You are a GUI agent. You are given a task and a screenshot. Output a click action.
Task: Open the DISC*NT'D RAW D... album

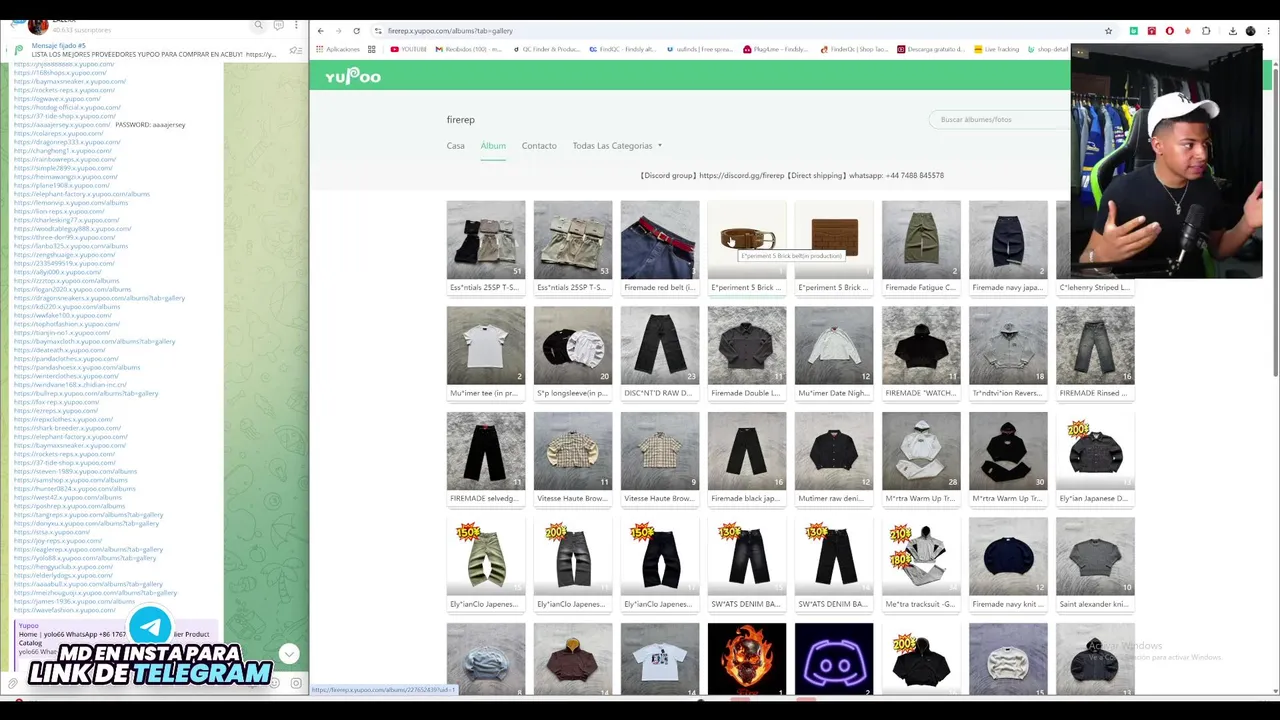click(x=659, y=352)
